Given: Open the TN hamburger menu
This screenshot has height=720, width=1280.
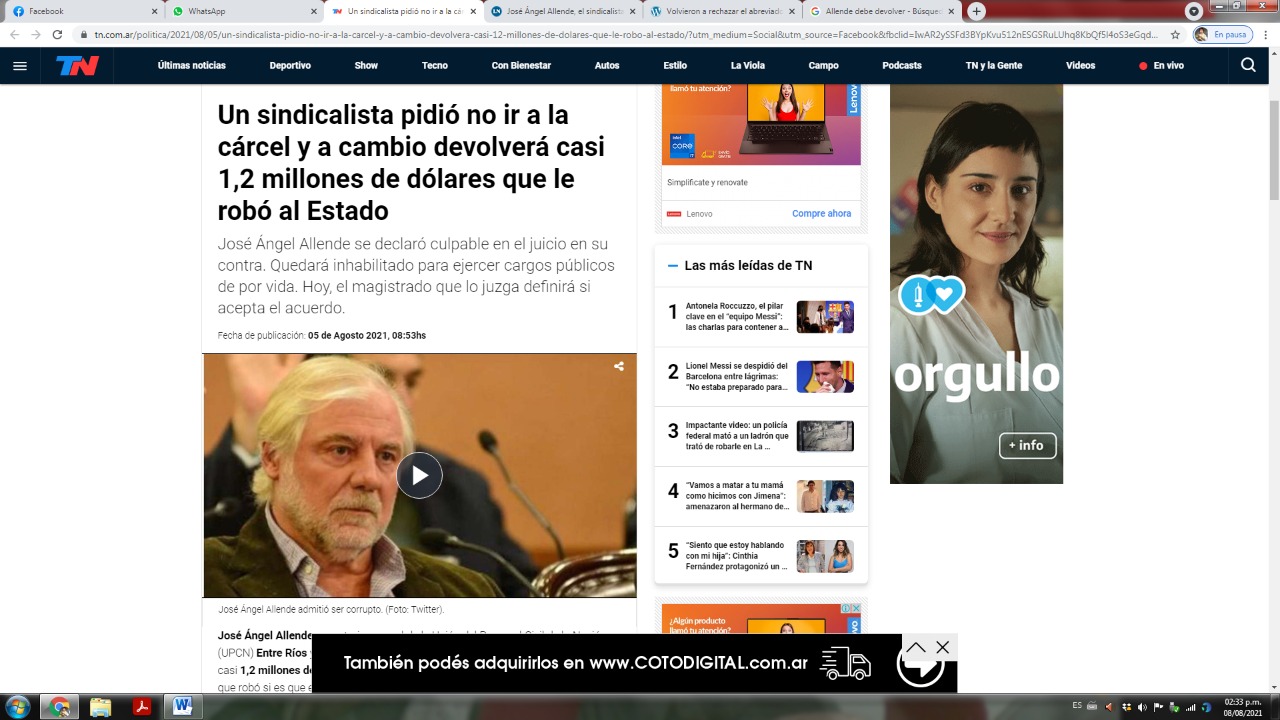Looking at the screenshot, I should pyautogui.click(x=20, y=66).
